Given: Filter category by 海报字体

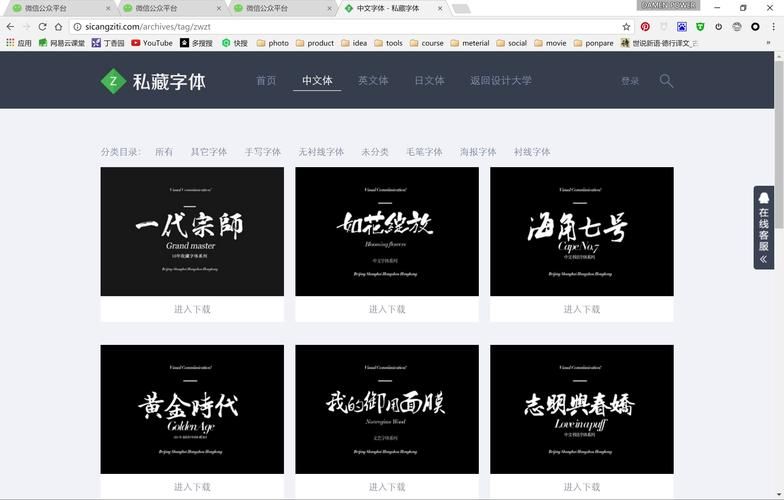Looking at the screenshot, I should [x=478, y=152].
